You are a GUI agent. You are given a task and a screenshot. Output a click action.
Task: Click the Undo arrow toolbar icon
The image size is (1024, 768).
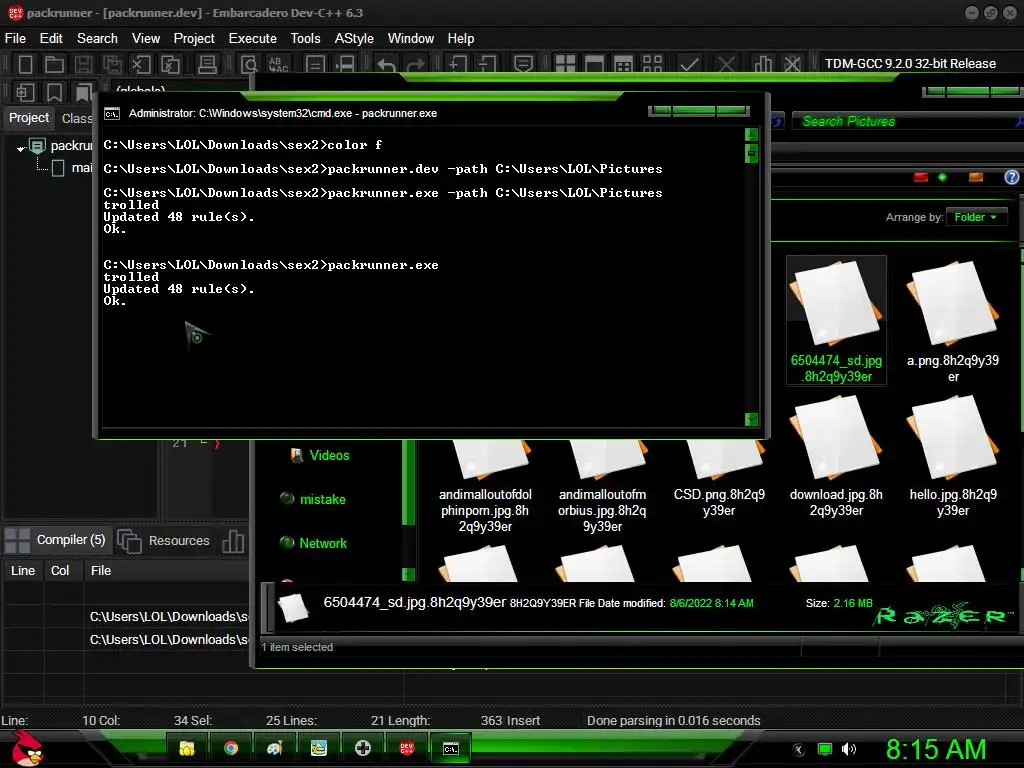point(386,65)
